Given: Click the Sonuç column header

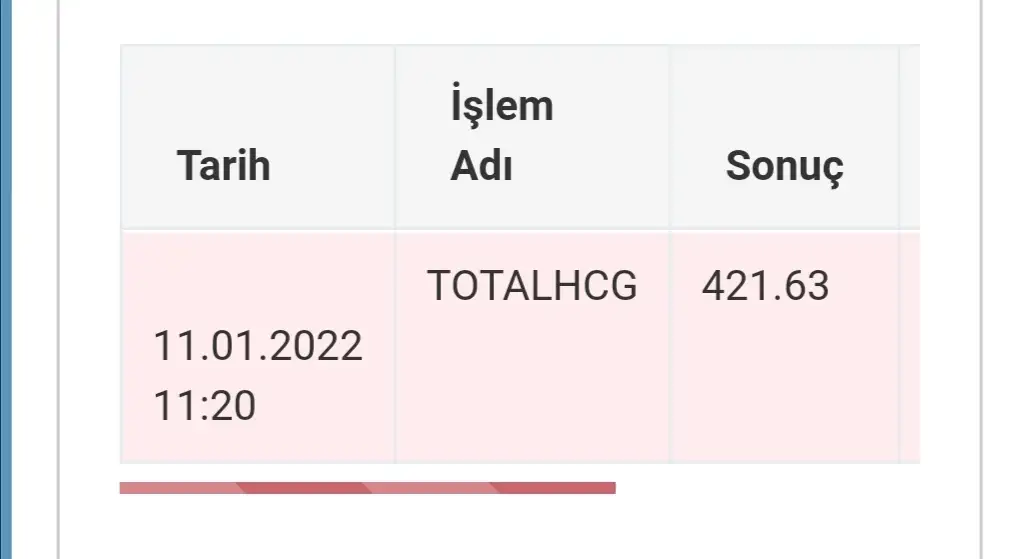Looking at the screenshot, I should pos(784,165).
